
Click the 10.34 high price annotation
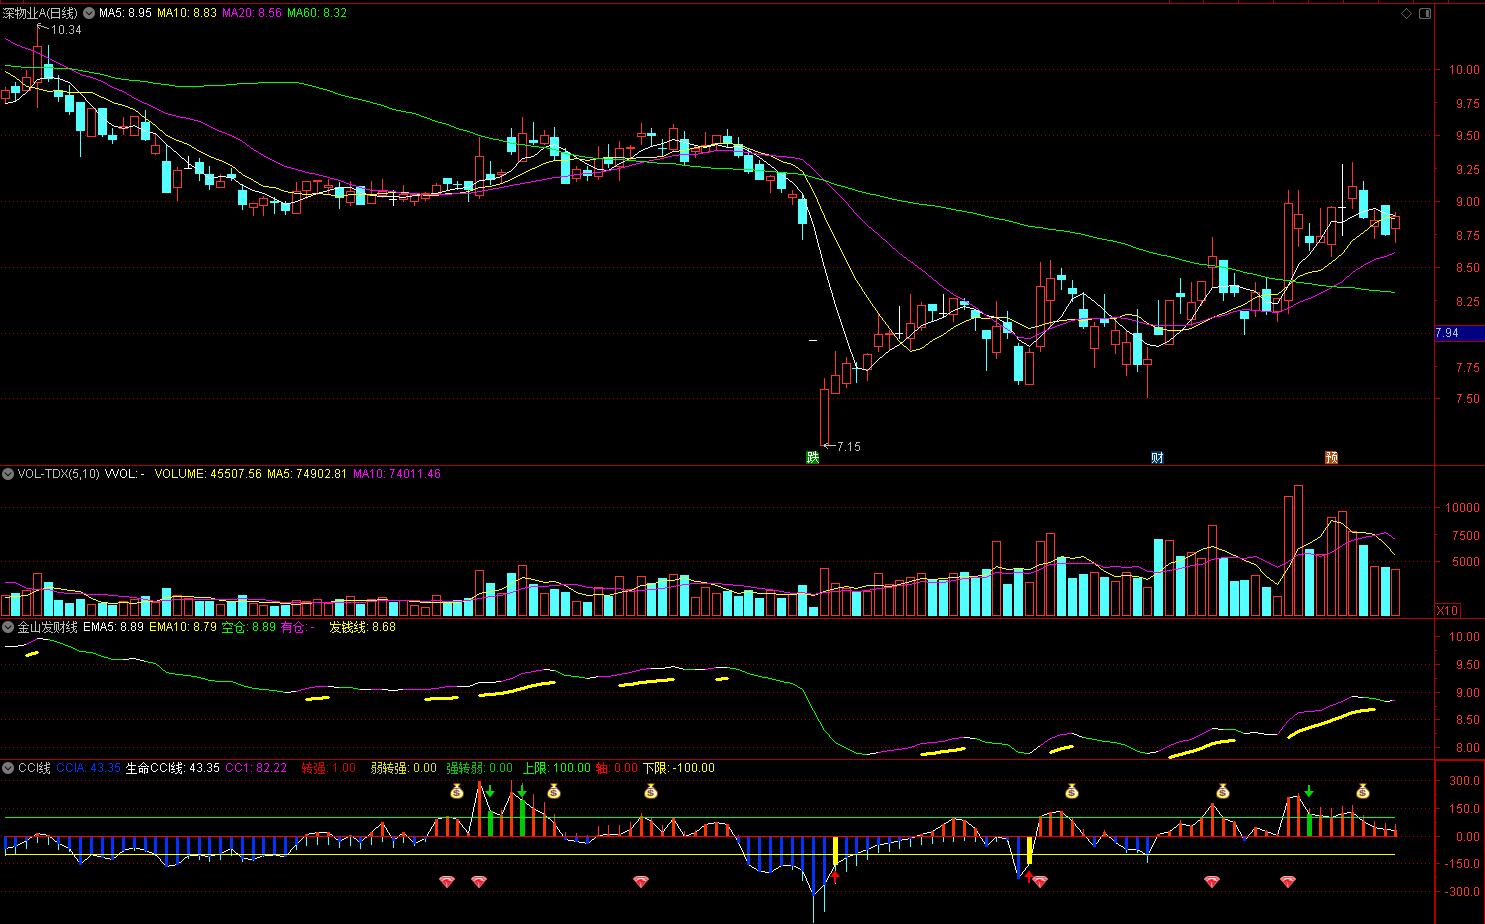(66, 30)
